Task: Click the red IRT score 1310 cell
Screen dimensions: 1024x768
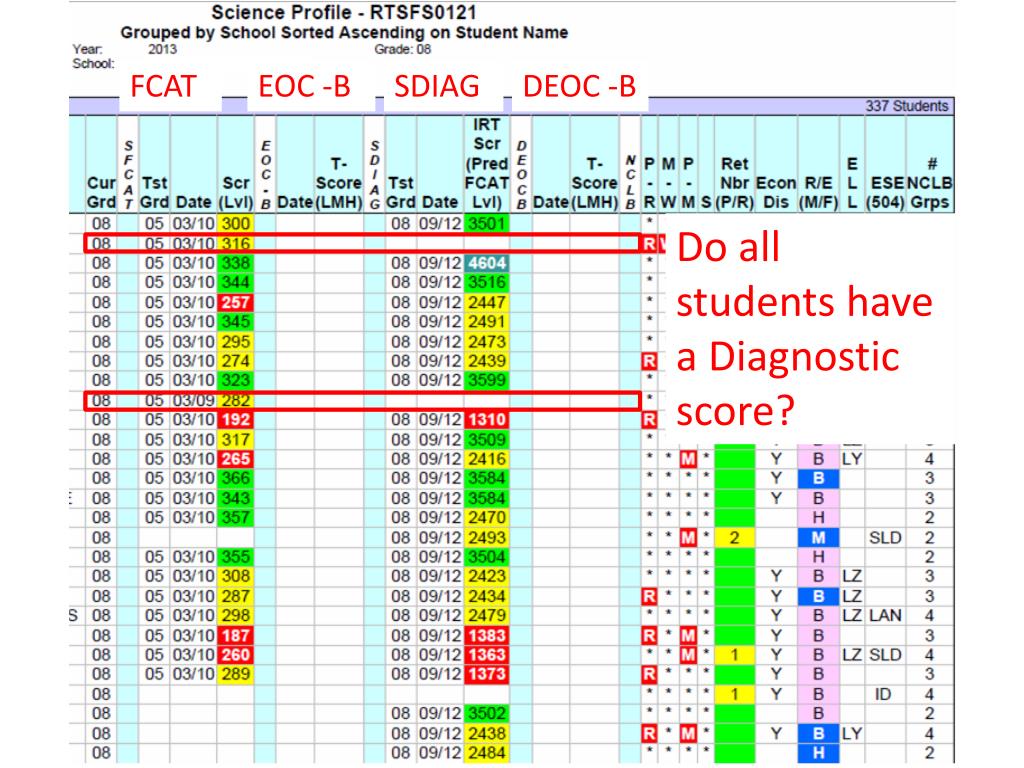Action: (x=487, y=420)
